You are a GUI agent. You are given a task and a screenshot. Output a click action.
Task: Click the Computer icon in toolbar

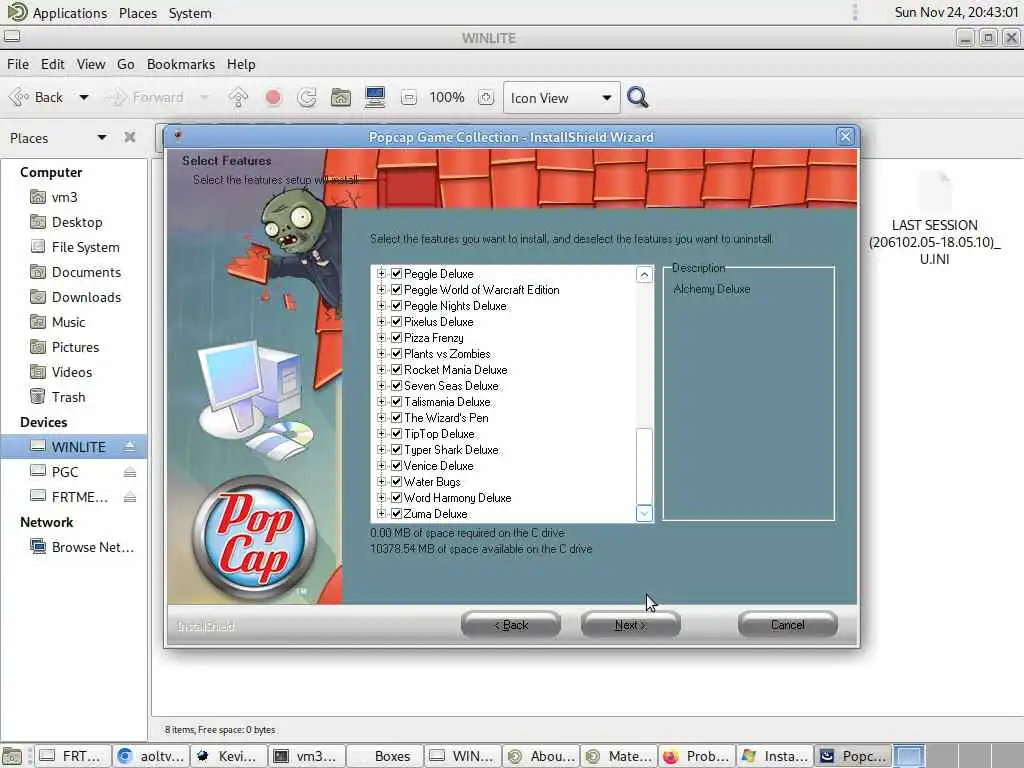pos(375,97)
